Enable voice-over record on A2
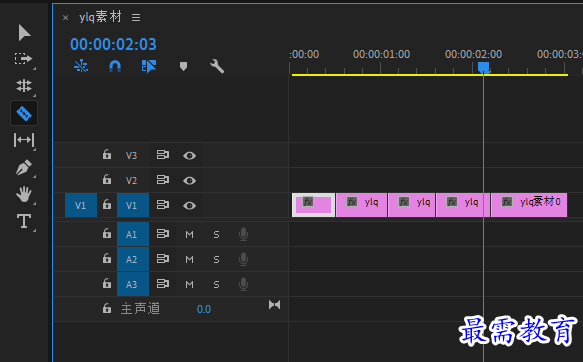 pyautogui.click(x=244, y=259)
